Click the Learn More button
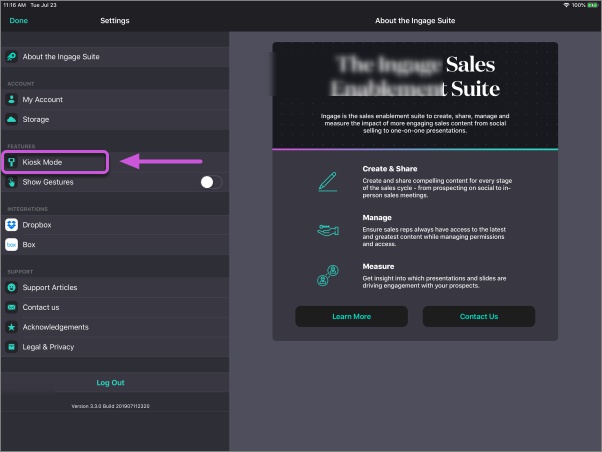This screenshot has height=452, width=602. pos(351,316)
